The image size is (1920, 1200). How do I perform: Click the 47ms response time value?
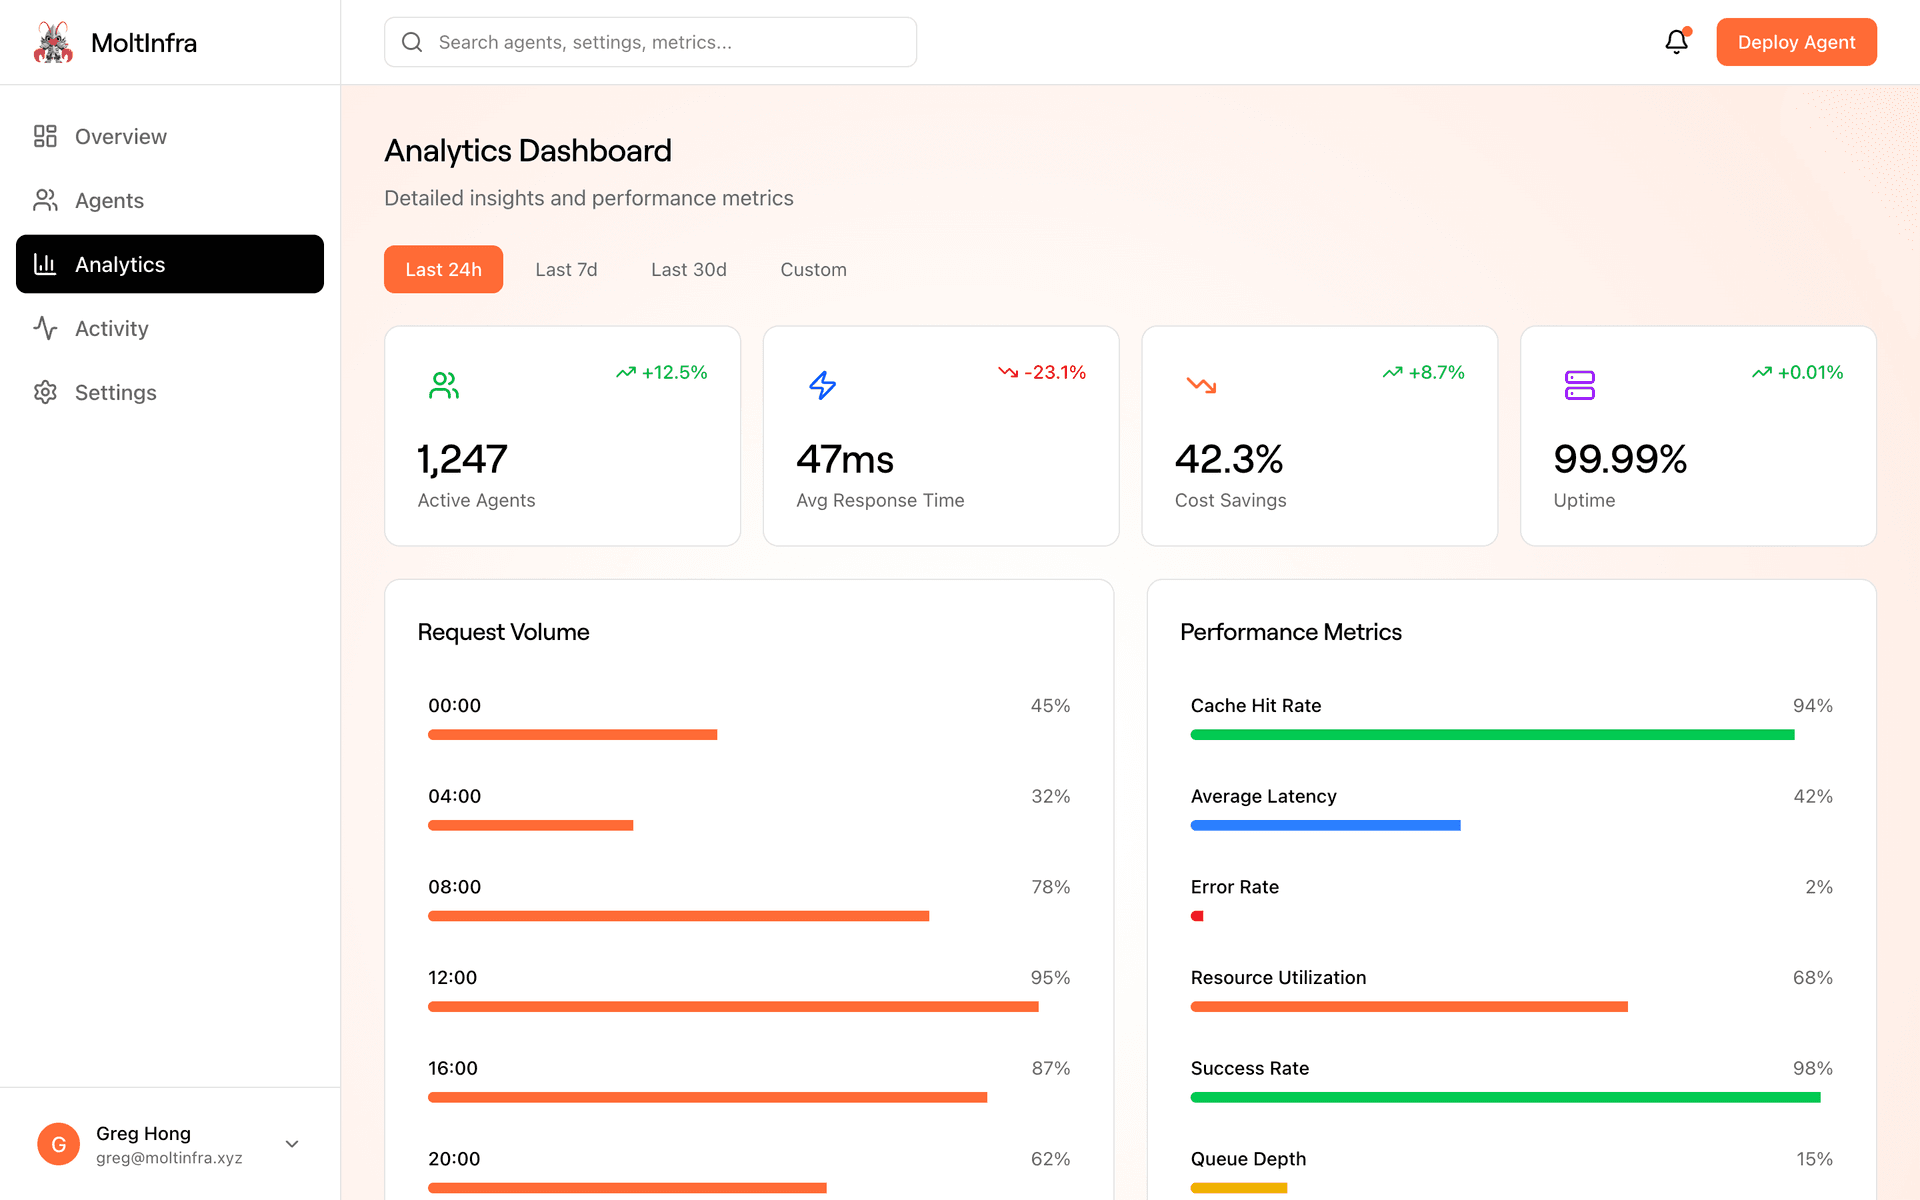(845, 459)
